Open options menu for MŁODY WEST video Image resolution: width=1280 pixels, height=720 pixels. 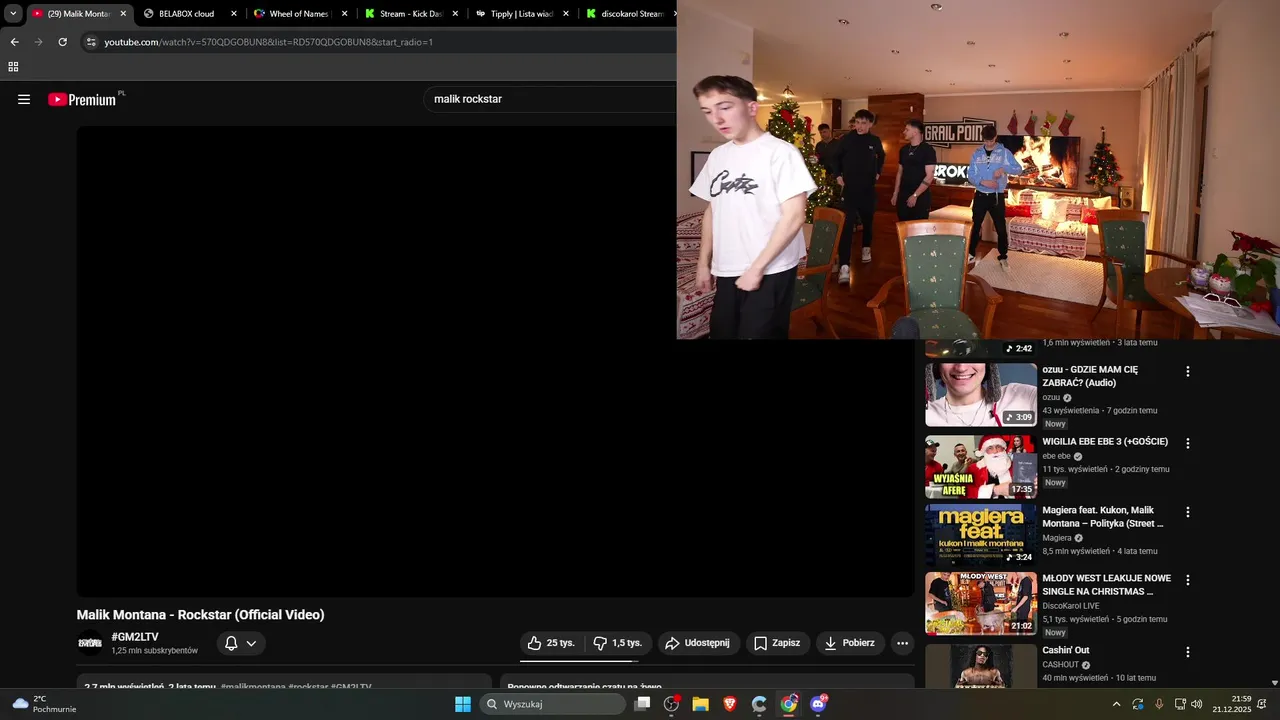click(x=1188, y=580)
